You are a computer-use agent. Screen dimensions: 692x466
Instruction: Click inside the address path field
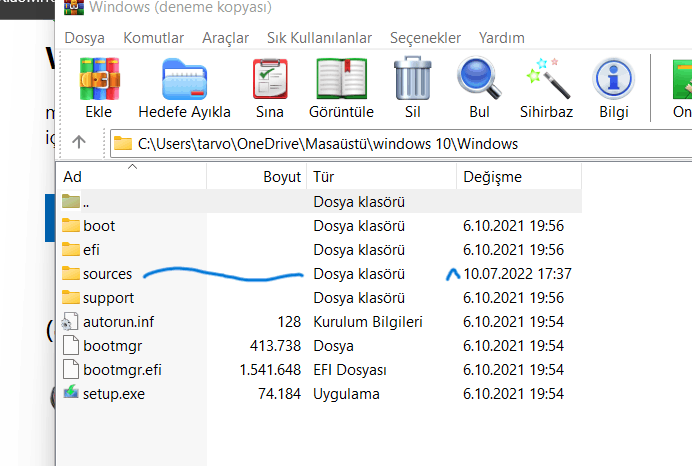(x=400, y=143)
